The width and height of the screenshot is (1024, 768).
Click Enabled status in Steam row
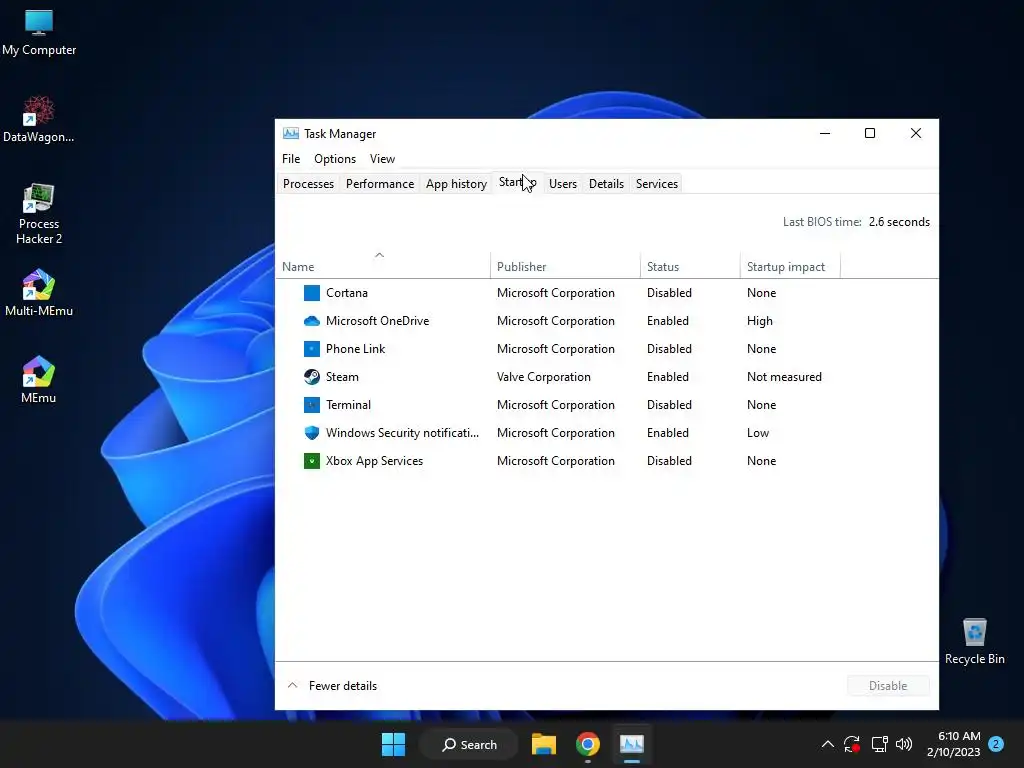click(x=667, y=377)
